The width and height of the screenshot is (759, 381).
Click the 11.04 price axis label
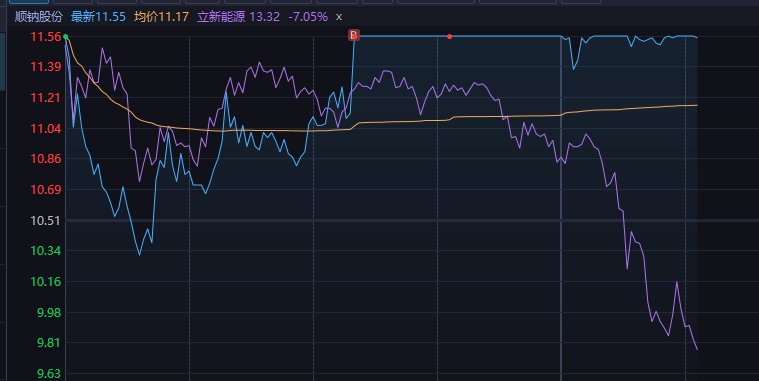coord(46,129)
